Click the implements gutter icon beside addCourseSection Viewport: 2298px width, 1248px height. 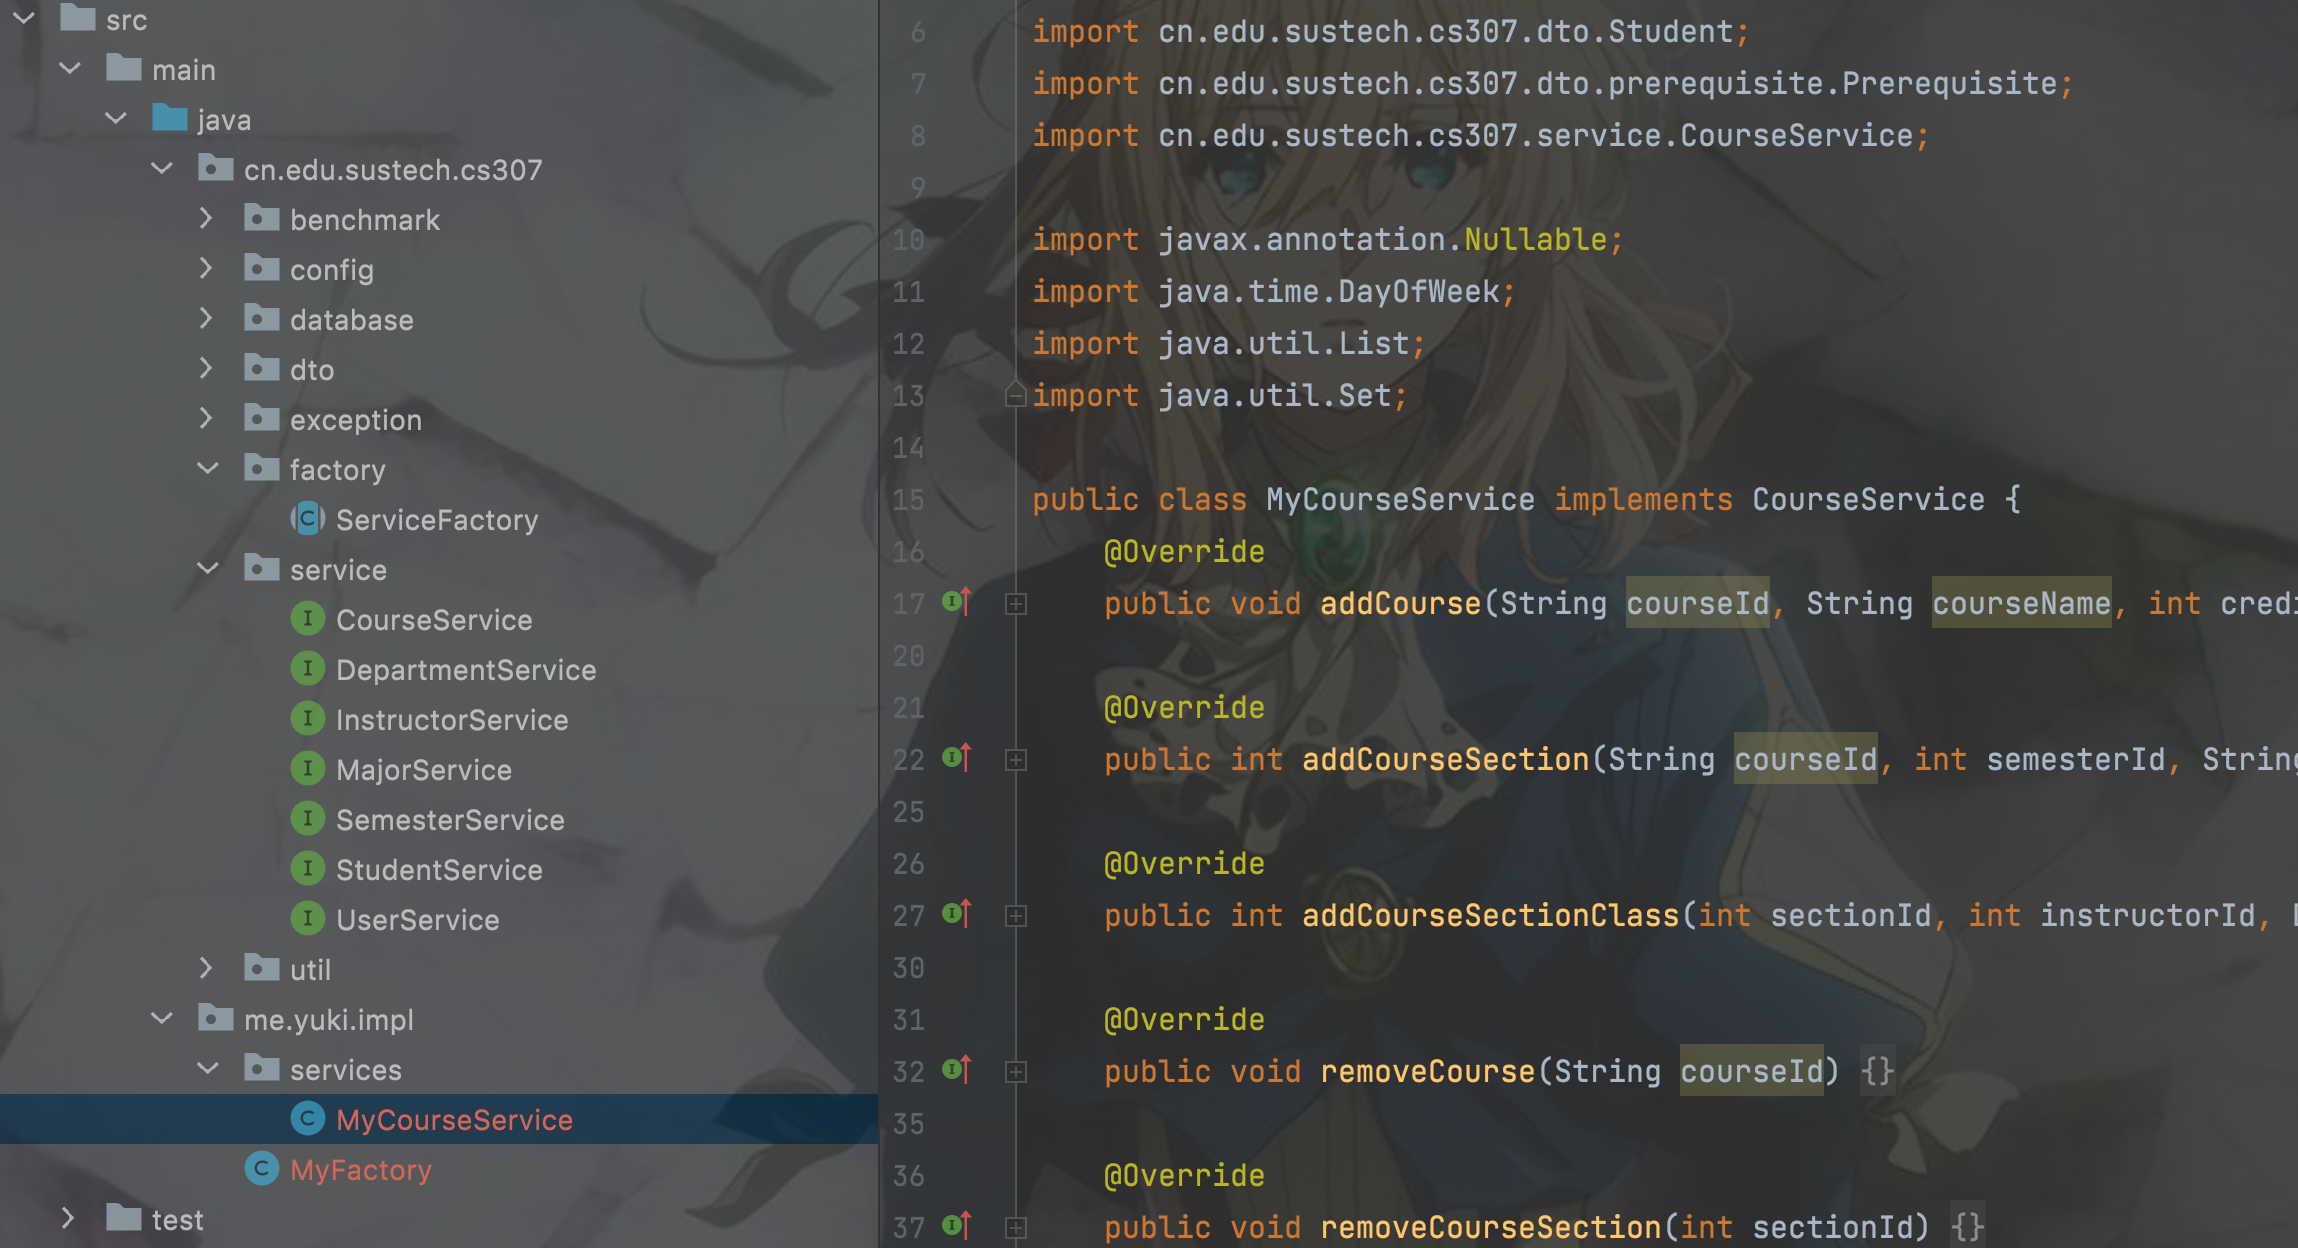[x=957, y=758]
